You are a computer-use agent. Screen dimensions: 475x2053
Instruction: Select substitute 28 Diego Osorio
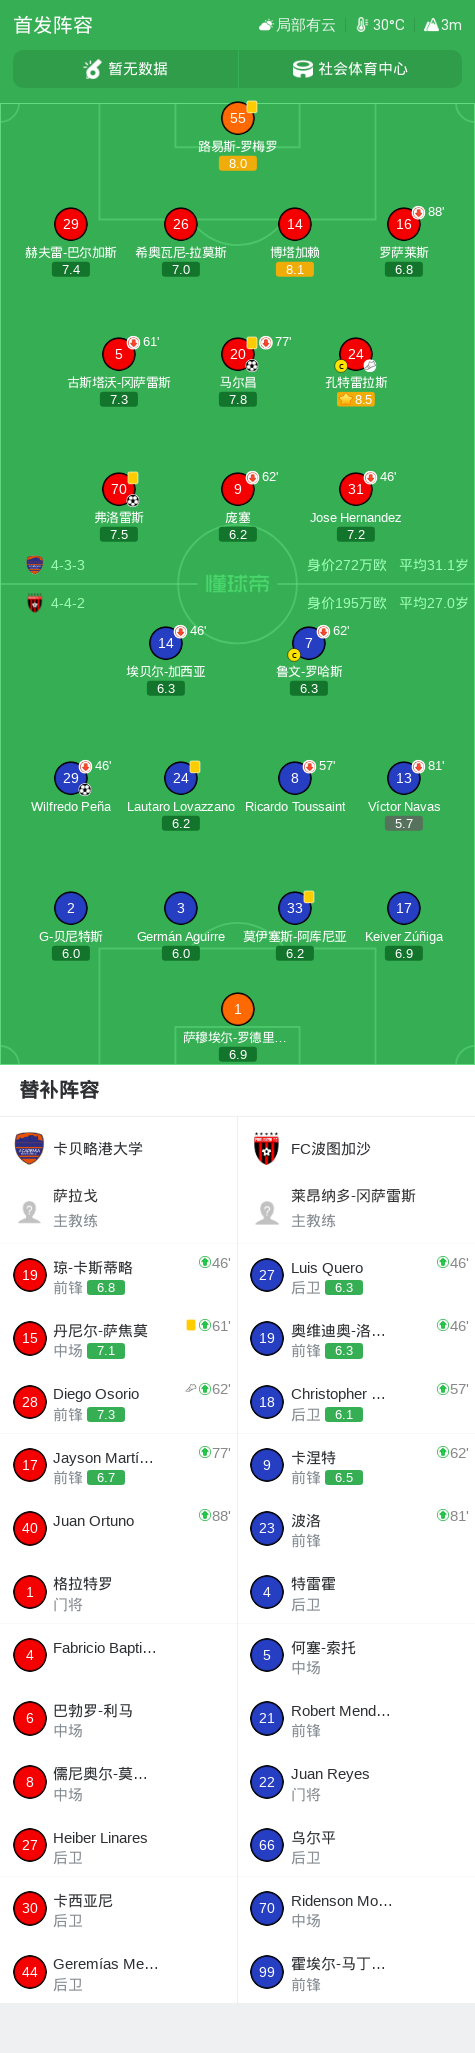pyautogui.click(x=119, y=1402)
